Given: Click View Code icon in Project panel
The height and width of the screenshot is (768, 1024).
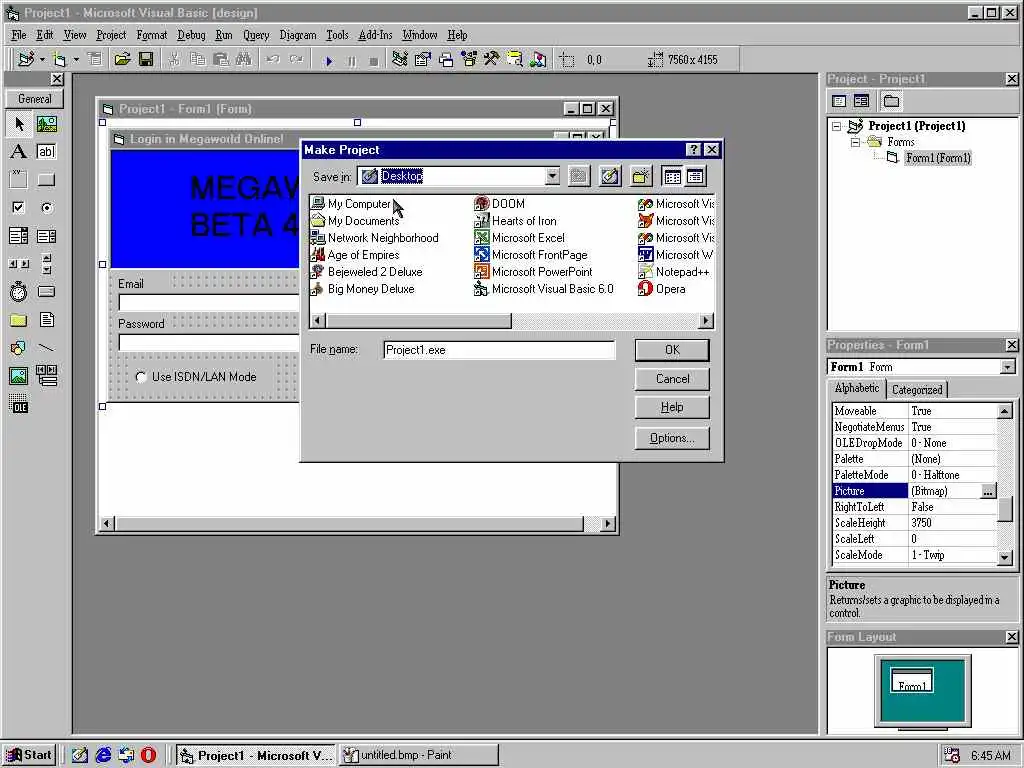Looking at the screenshot, I should click(839, 101).
